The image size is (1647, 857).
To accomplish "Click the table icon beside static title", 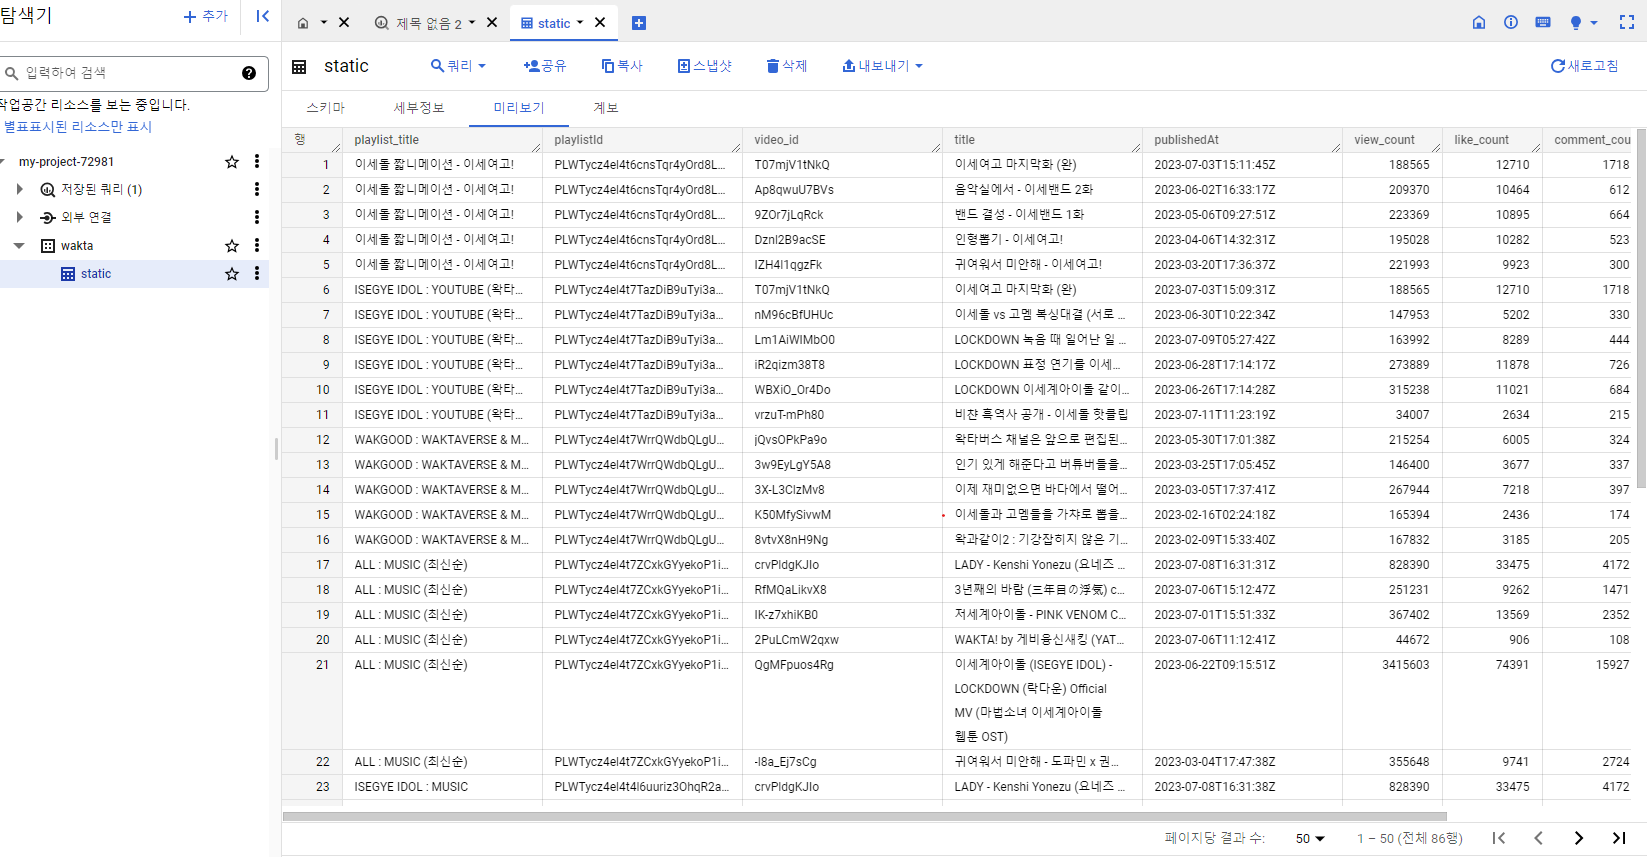I will pyautogui.click(x=299, y=67).
